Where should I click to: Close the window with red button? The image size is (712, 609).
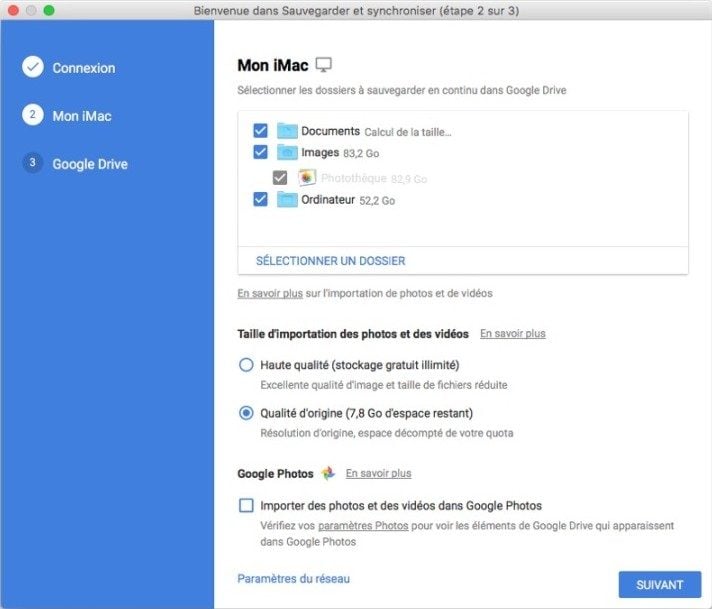13,10
